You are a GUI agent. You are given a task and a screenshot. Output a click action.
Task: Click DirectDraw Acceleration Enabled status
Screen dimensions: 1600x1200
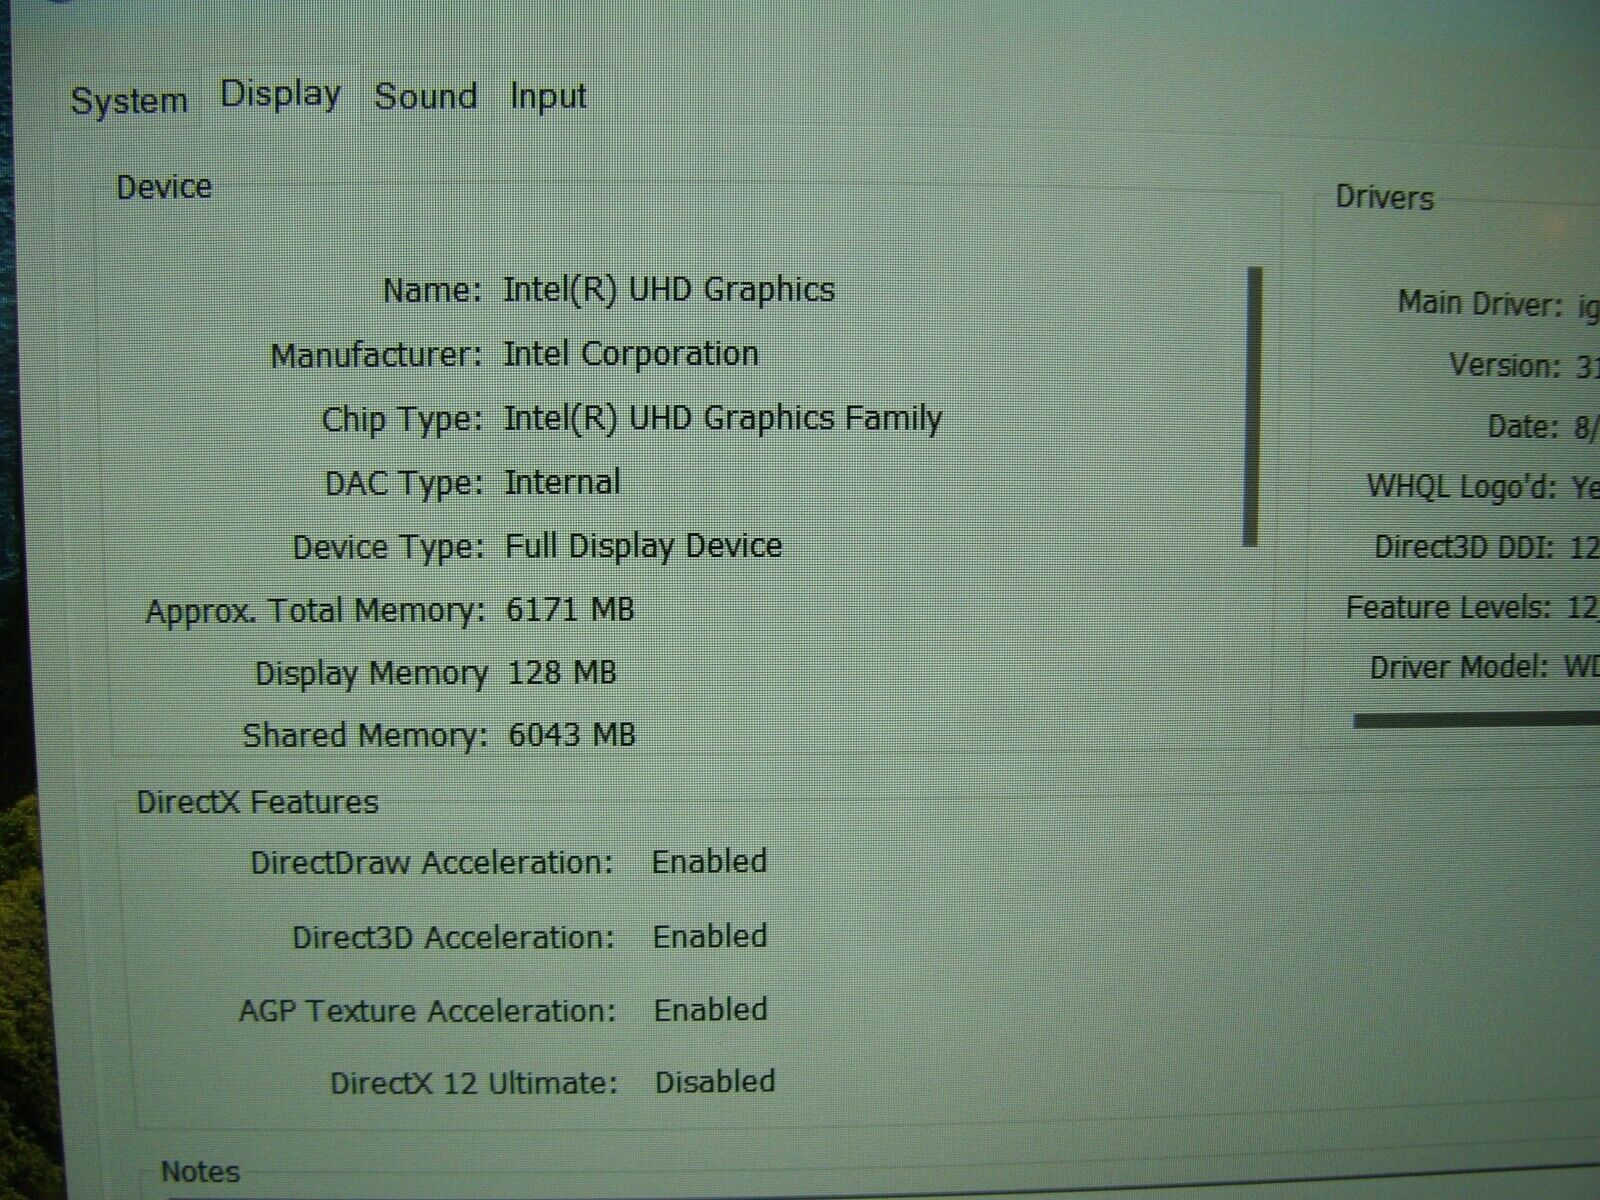point(709,861)
